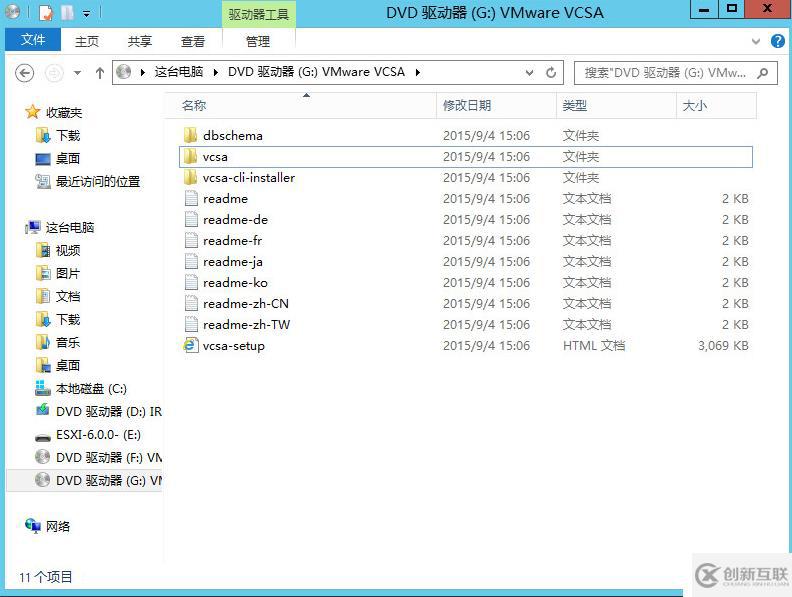Click the 11 个项目 status bar text
Viewport: 792px width, 597px height.
(x=45, y=577)
